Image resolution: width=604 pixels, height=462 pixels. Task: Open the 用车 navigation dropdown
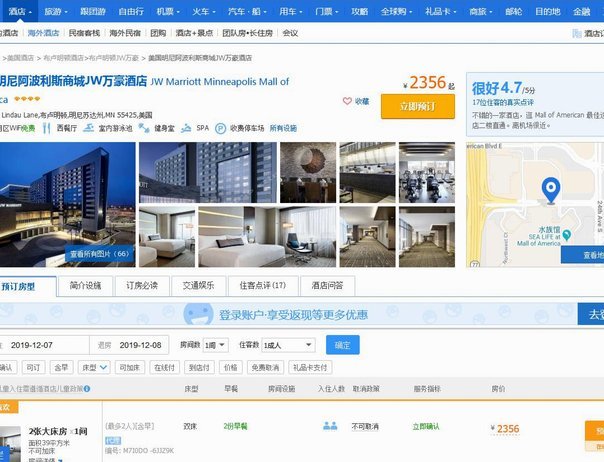pyautogui.click(x=291, y=12)
